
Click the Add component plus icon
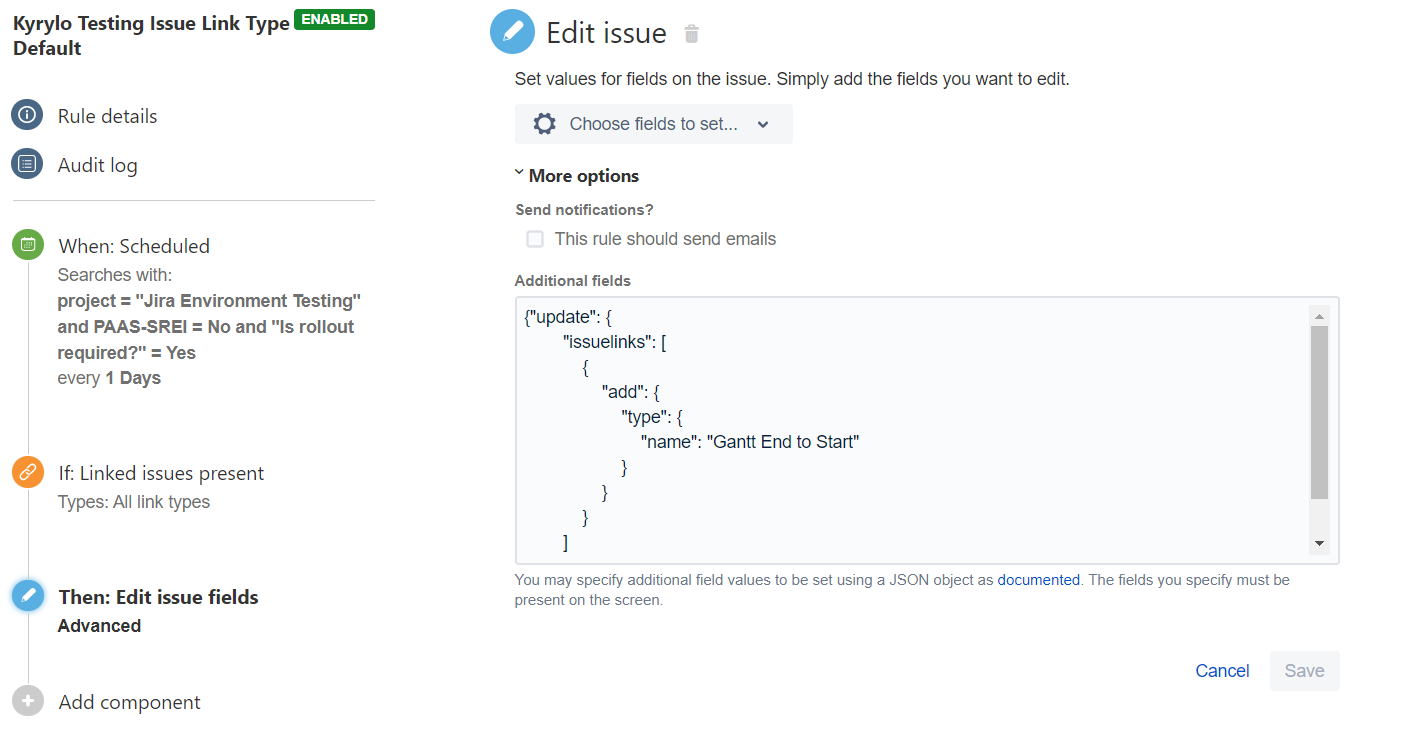(x=28, y=701)
